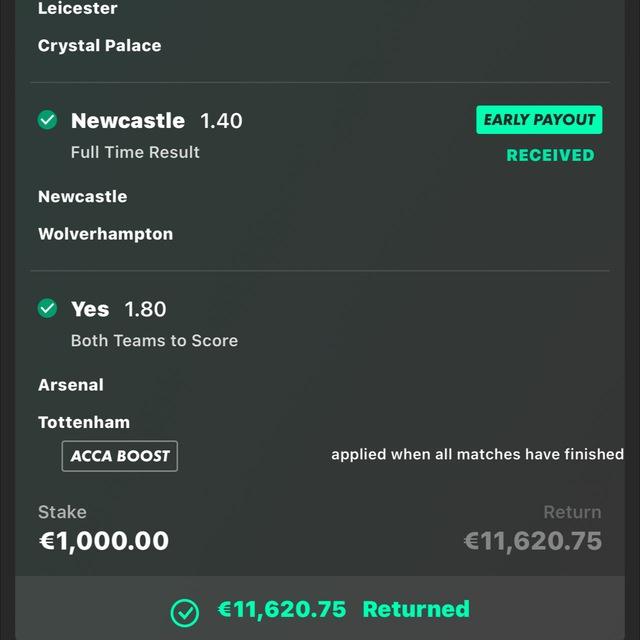Screen dimensions: 640x640
Task: Tap the Early Payout badge
Action: point(539,120)
